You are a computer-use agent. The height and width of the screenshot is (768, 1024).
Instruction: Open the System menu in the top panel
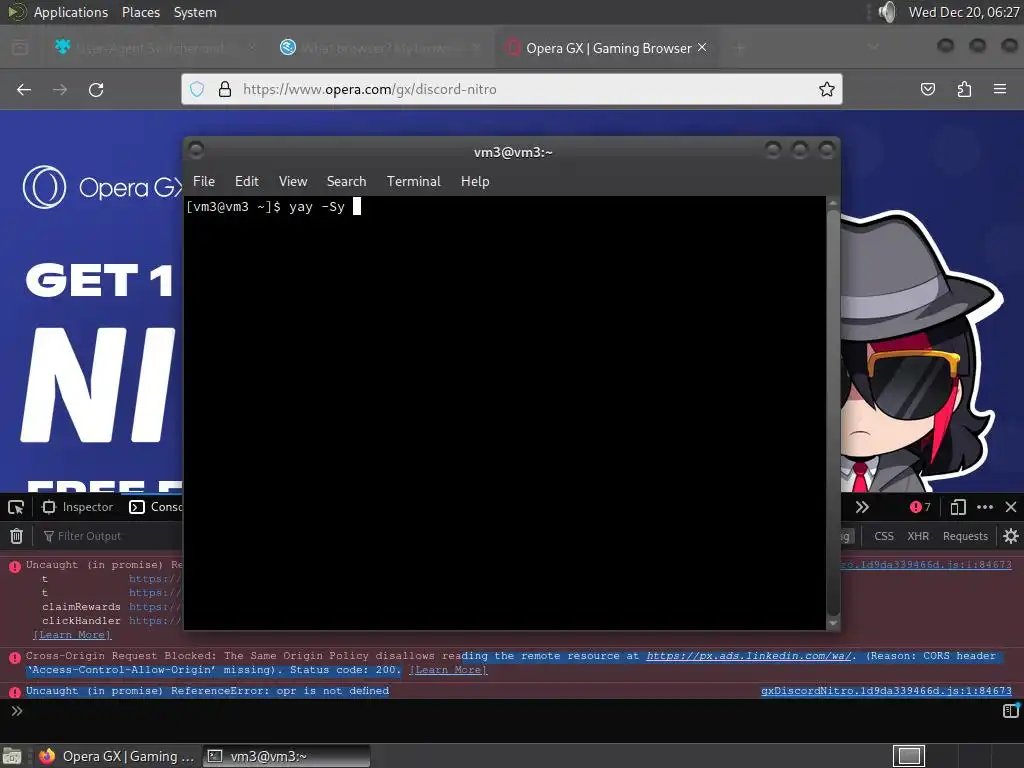(x=195, y=12)
